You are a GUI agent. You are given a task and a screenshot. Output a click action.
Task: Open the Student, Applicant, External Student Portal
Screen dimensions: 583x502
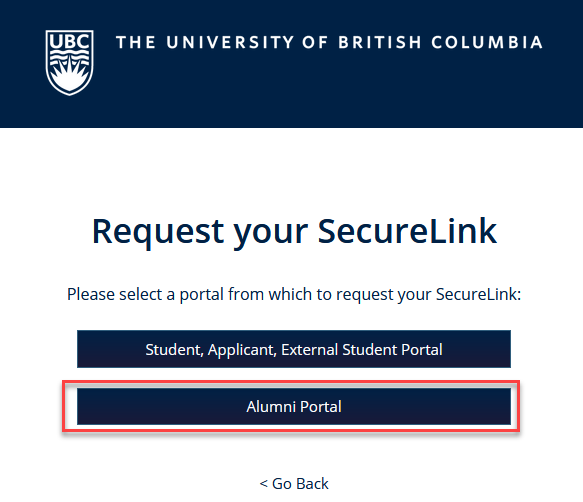(294, 349)
